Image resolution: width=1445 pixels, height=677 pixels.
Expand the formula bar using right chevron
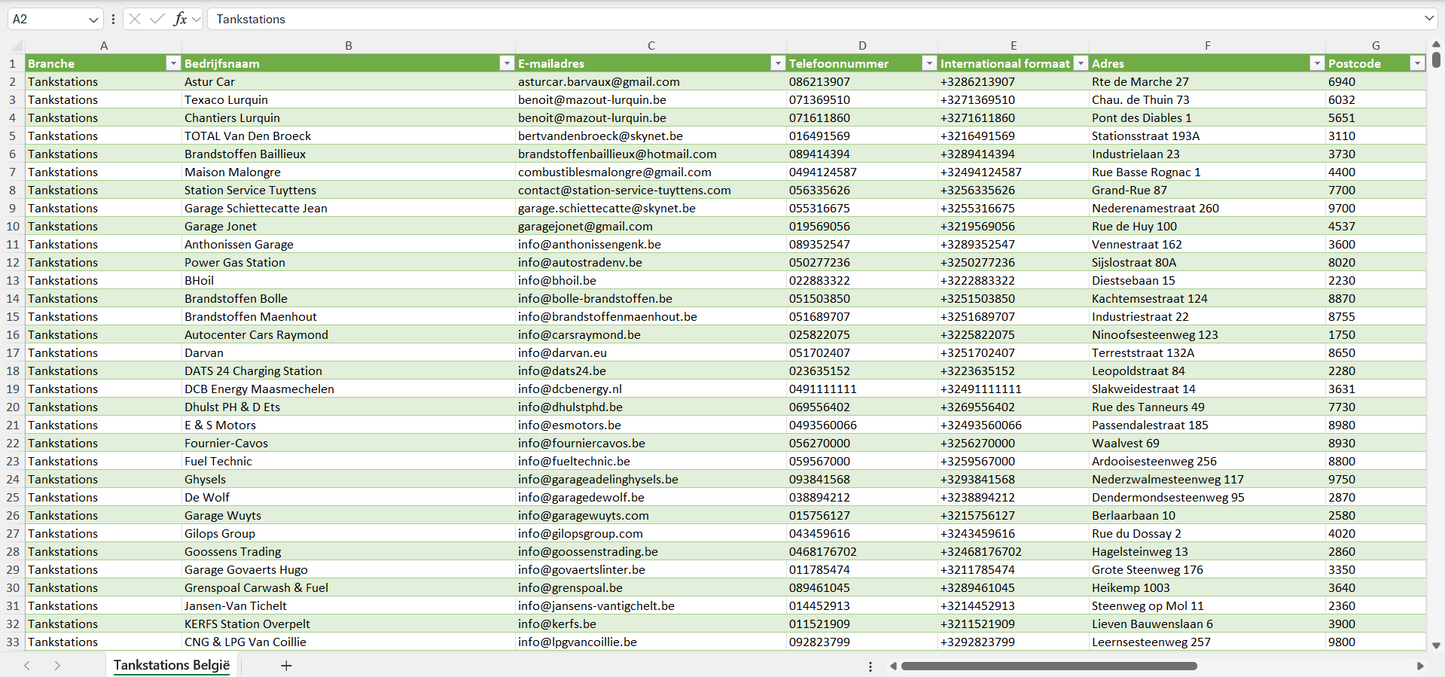pyautogui.click(x=1429, y=19)
